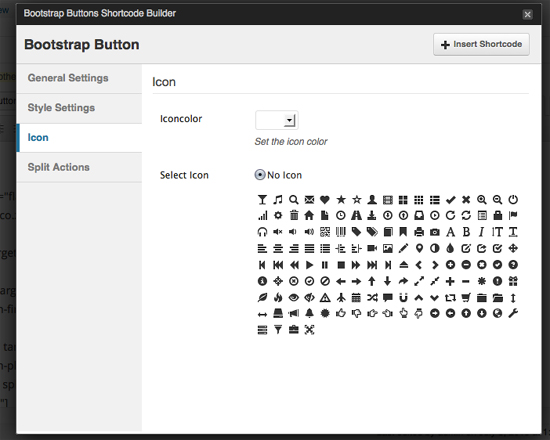Viewport: 550px width, 440px height.
Task: Pick the pause bars icon
Action: [x=325, y=265]
